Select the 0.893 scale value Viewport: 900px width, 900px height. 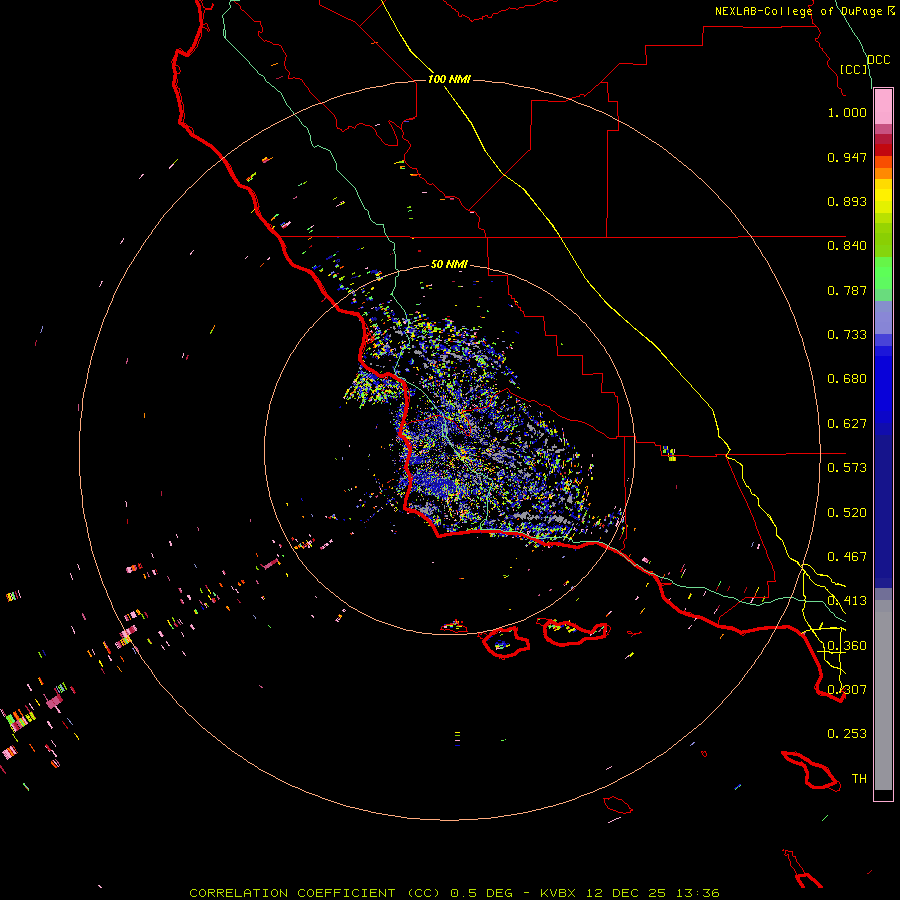[x=847, y=201]
